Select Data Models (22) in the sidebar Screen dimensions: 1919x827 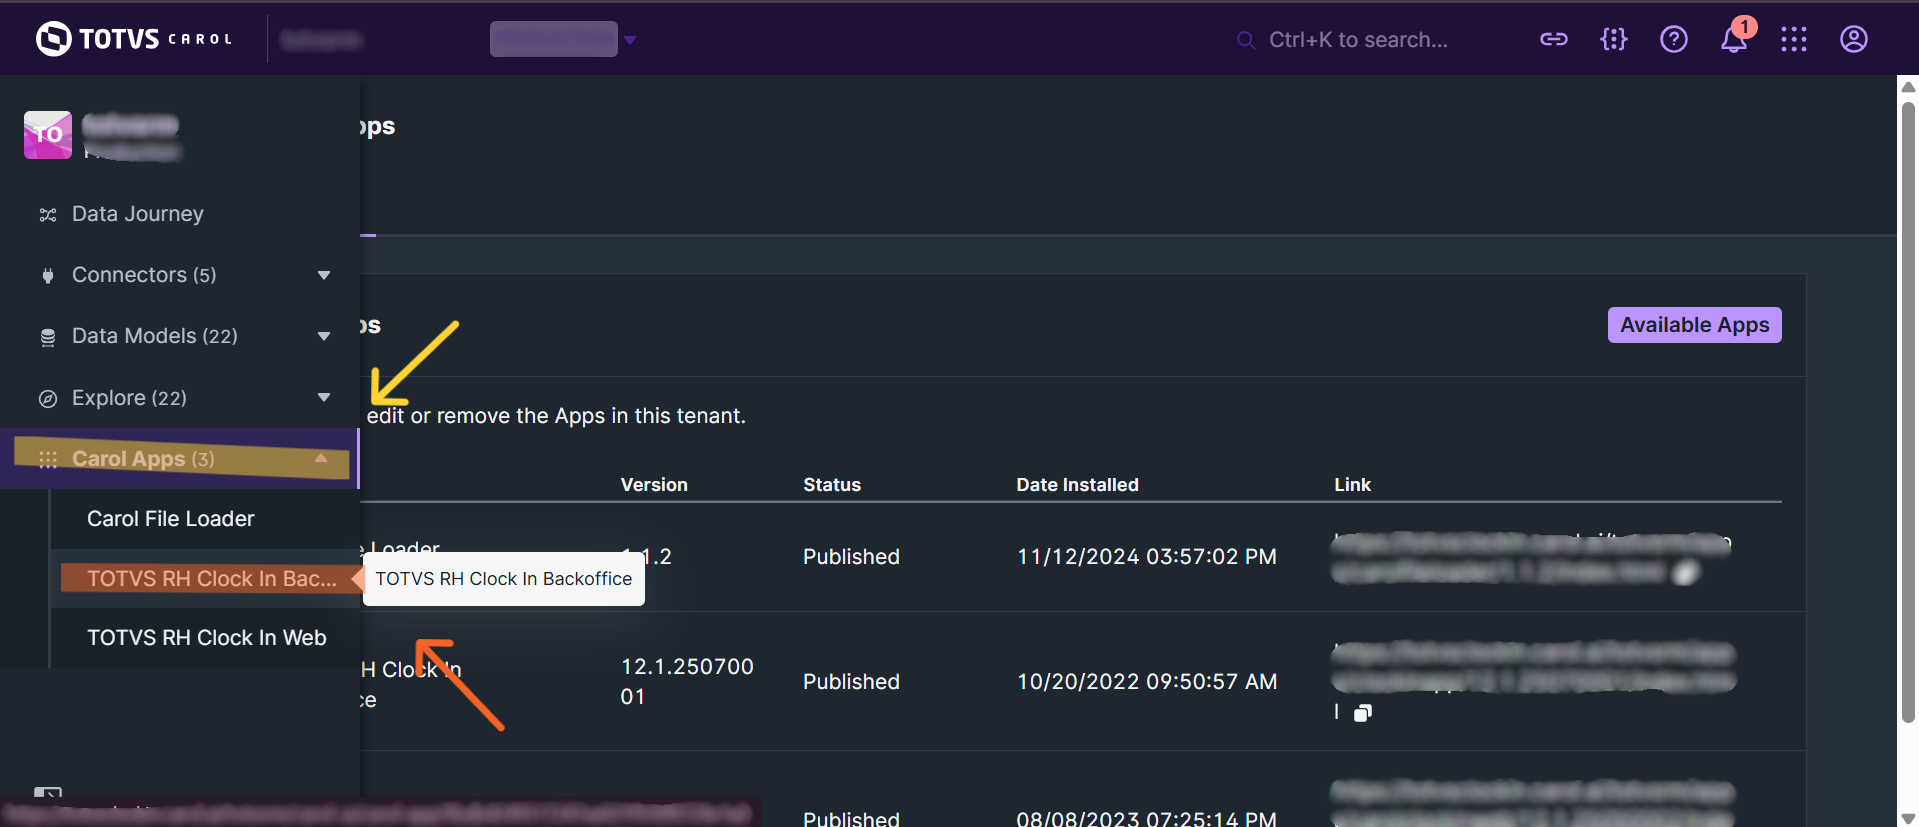(x=155, y=336)
